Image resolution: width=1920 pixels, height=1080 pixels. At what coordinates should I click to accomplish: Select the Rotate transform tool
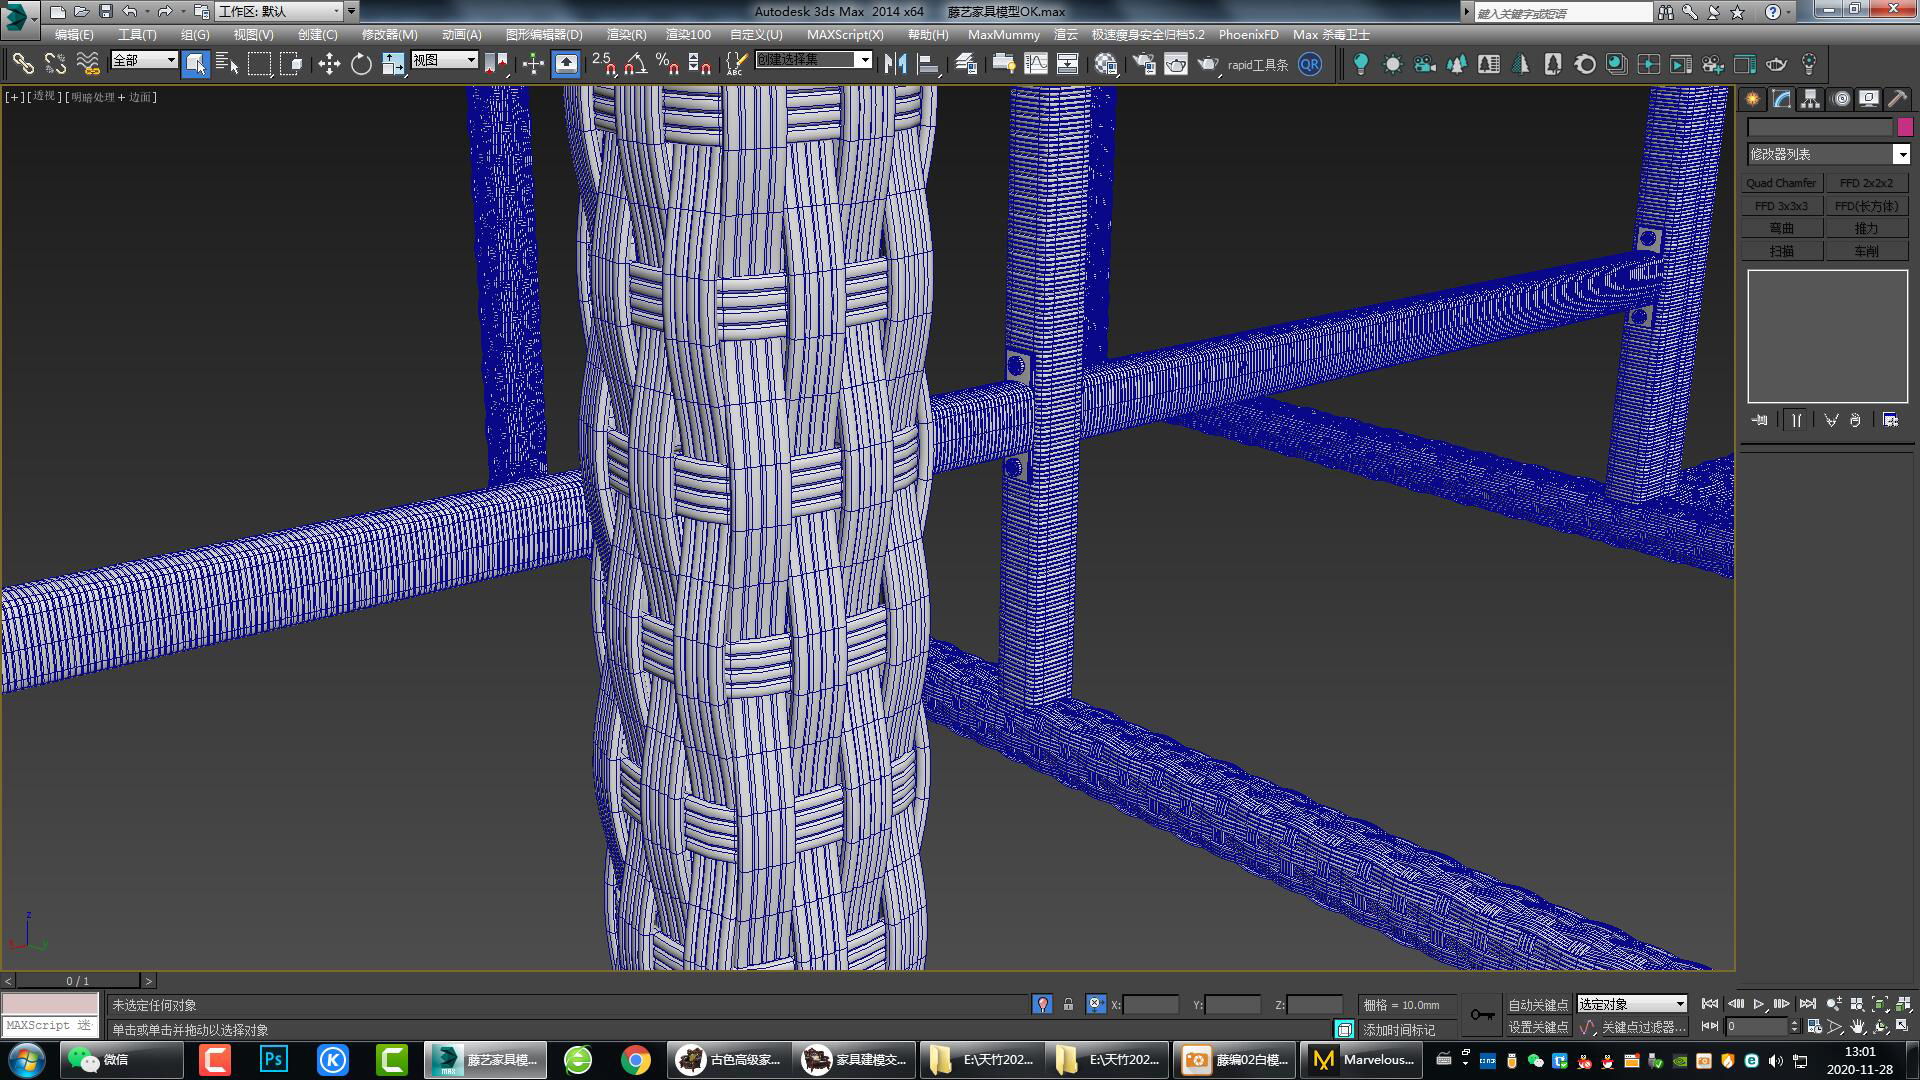point(361,65)
